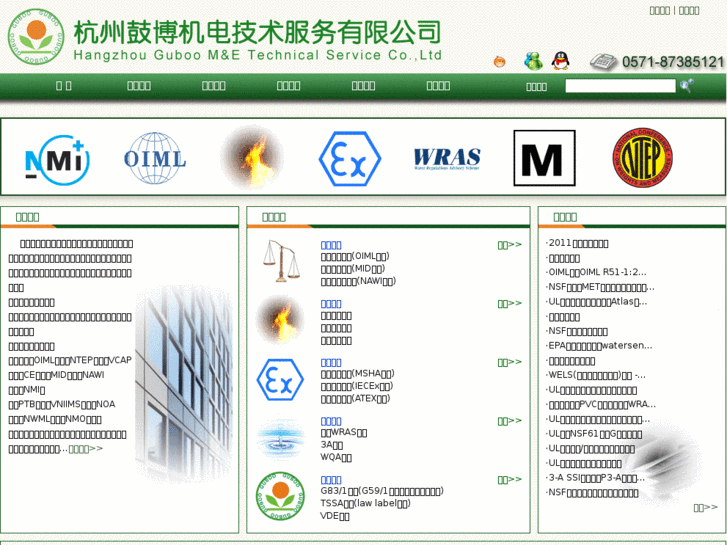Image resolution: width=727 pixels, height=545 pixels.
Task: Open the service link ending with (MSHA)
Action: point(357,373)
